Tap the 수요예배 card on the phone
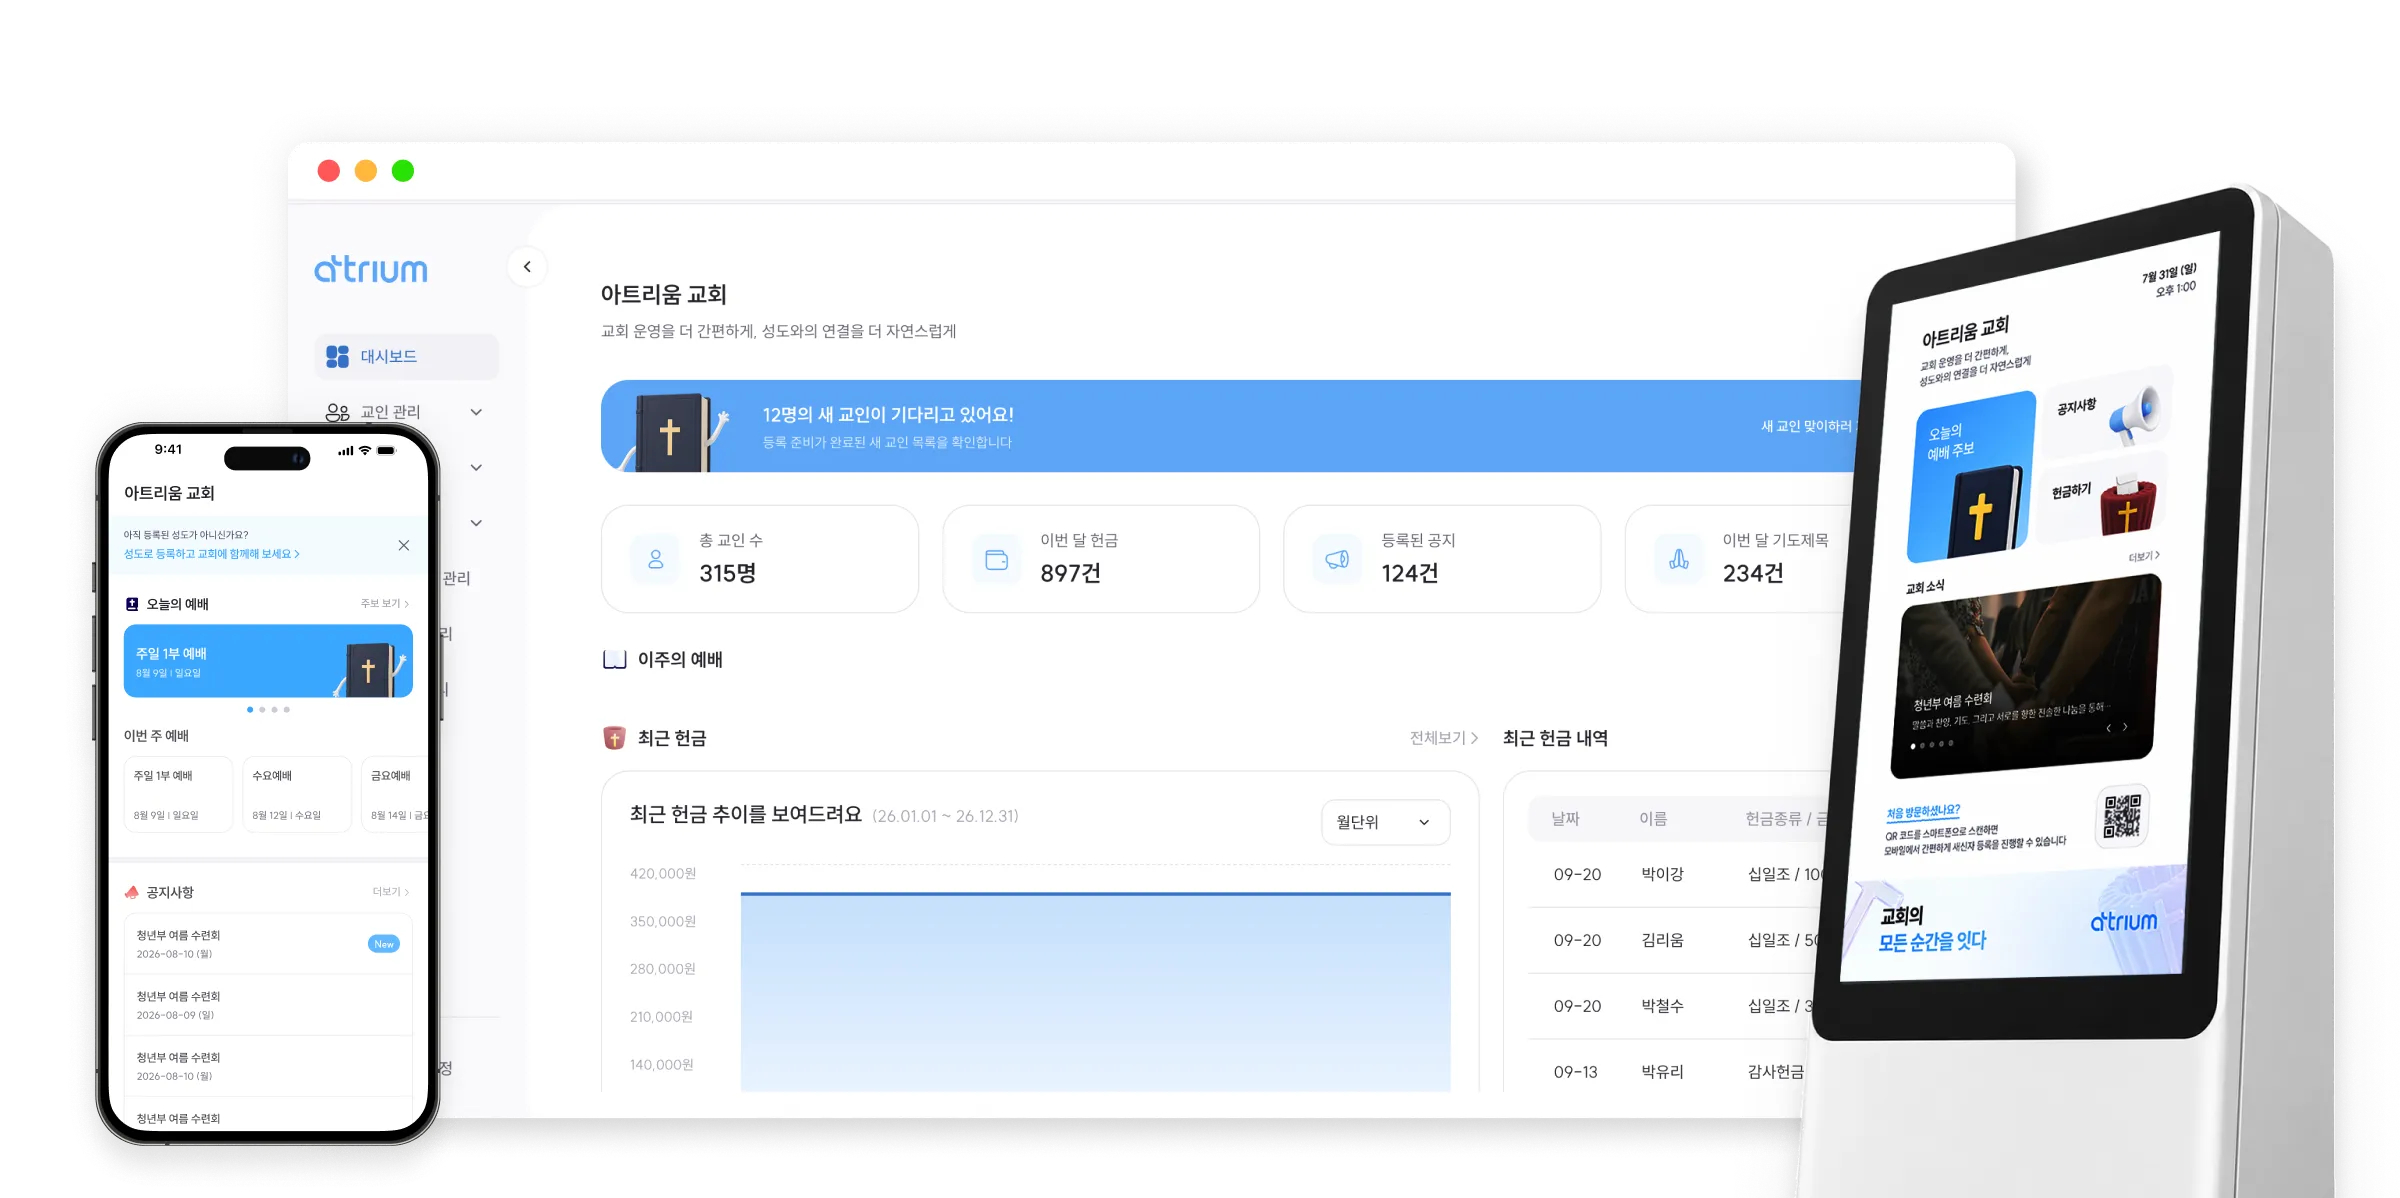The image size is (2400, 1198). coord(297,794)
